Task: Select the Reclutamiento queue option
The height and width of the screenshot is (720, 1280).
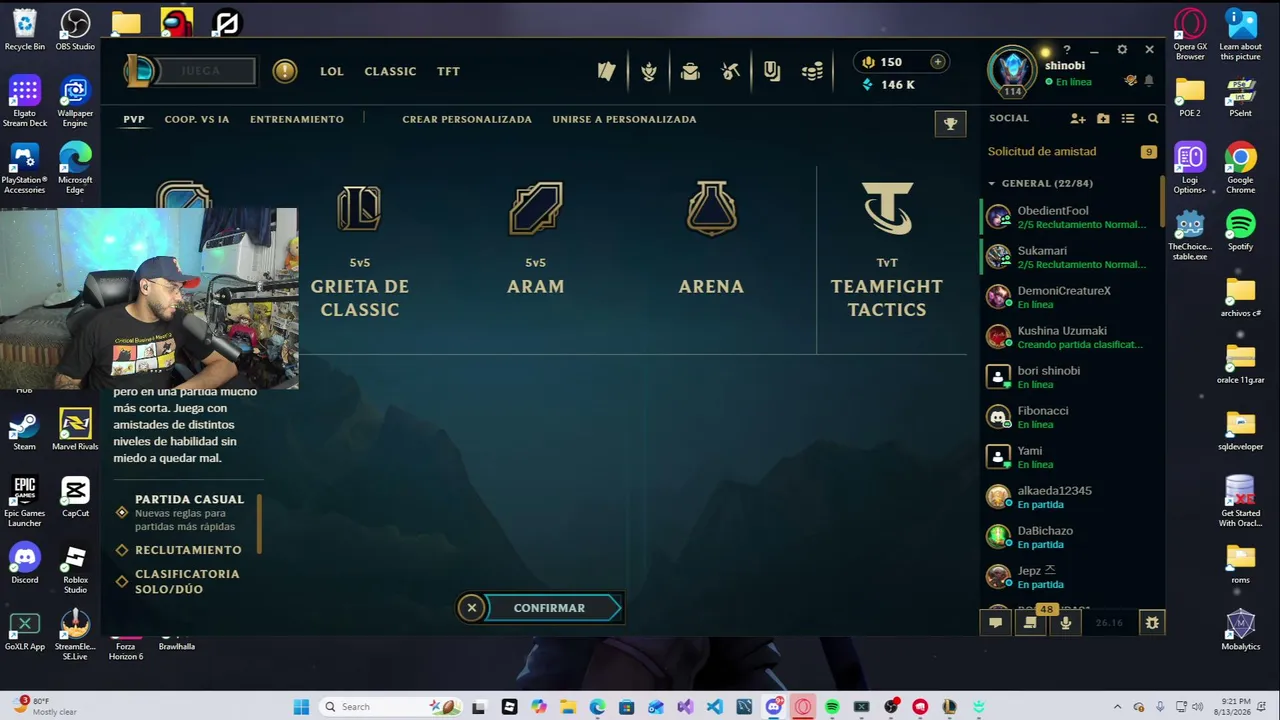Action: tap(188, 550)
